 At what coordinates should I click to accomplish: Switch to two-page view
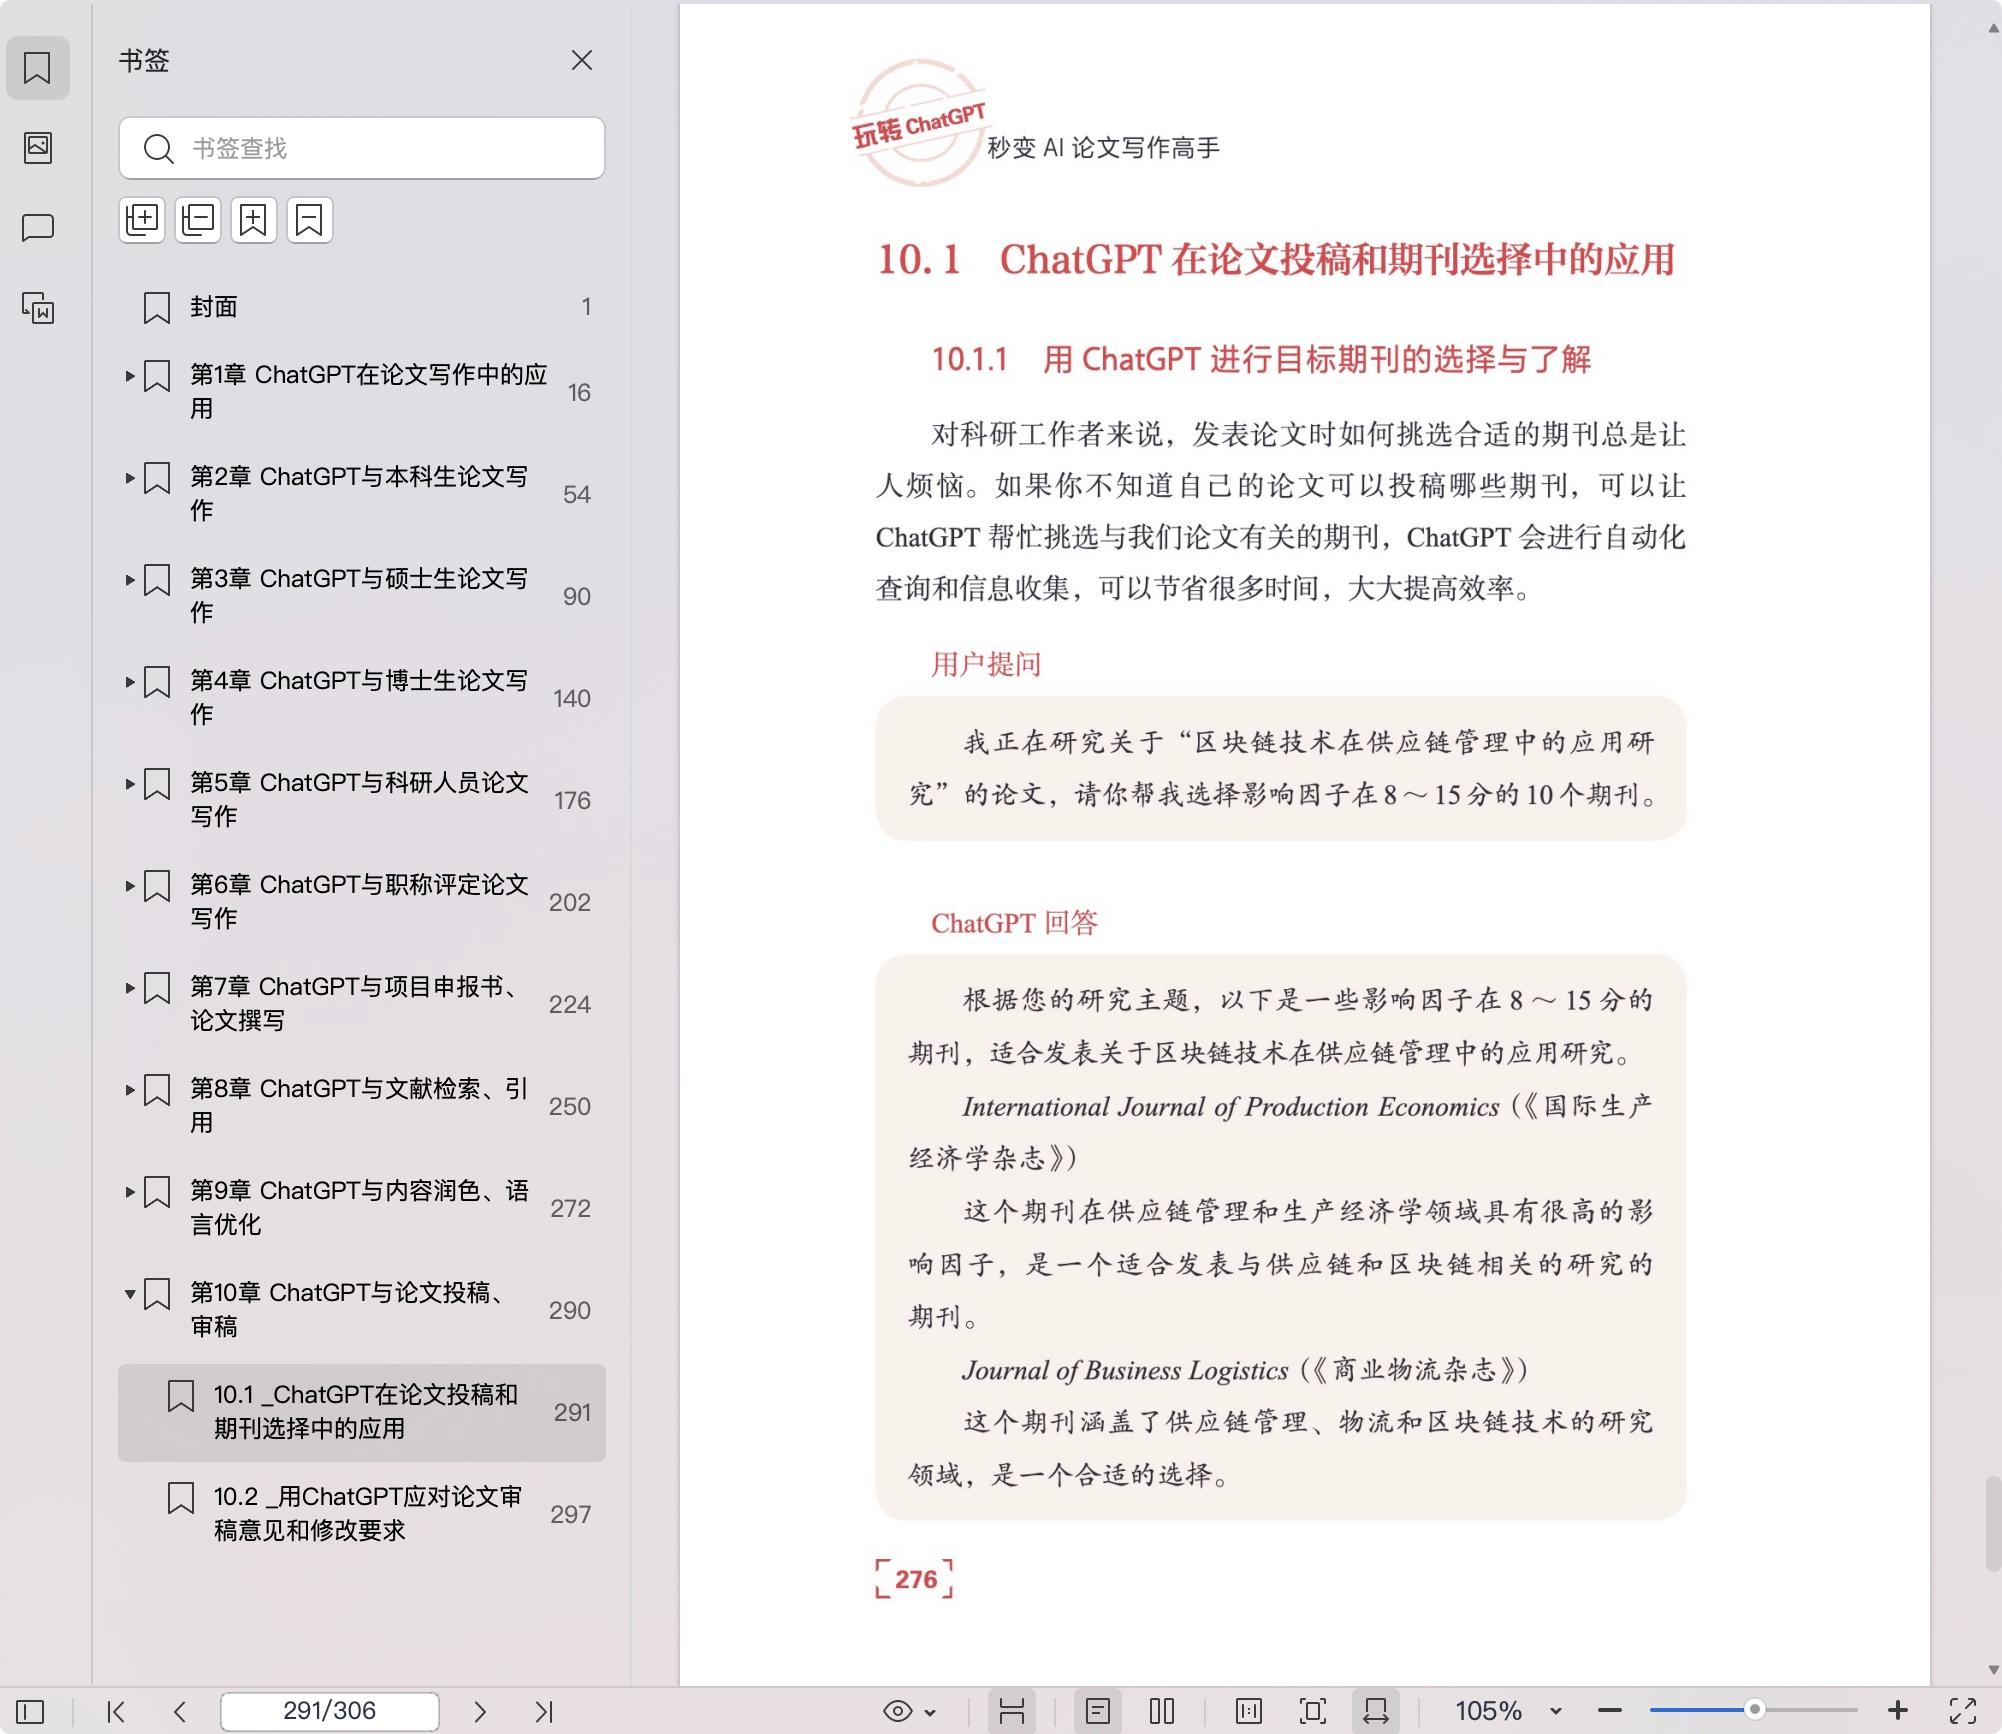coord(1162,1711)
